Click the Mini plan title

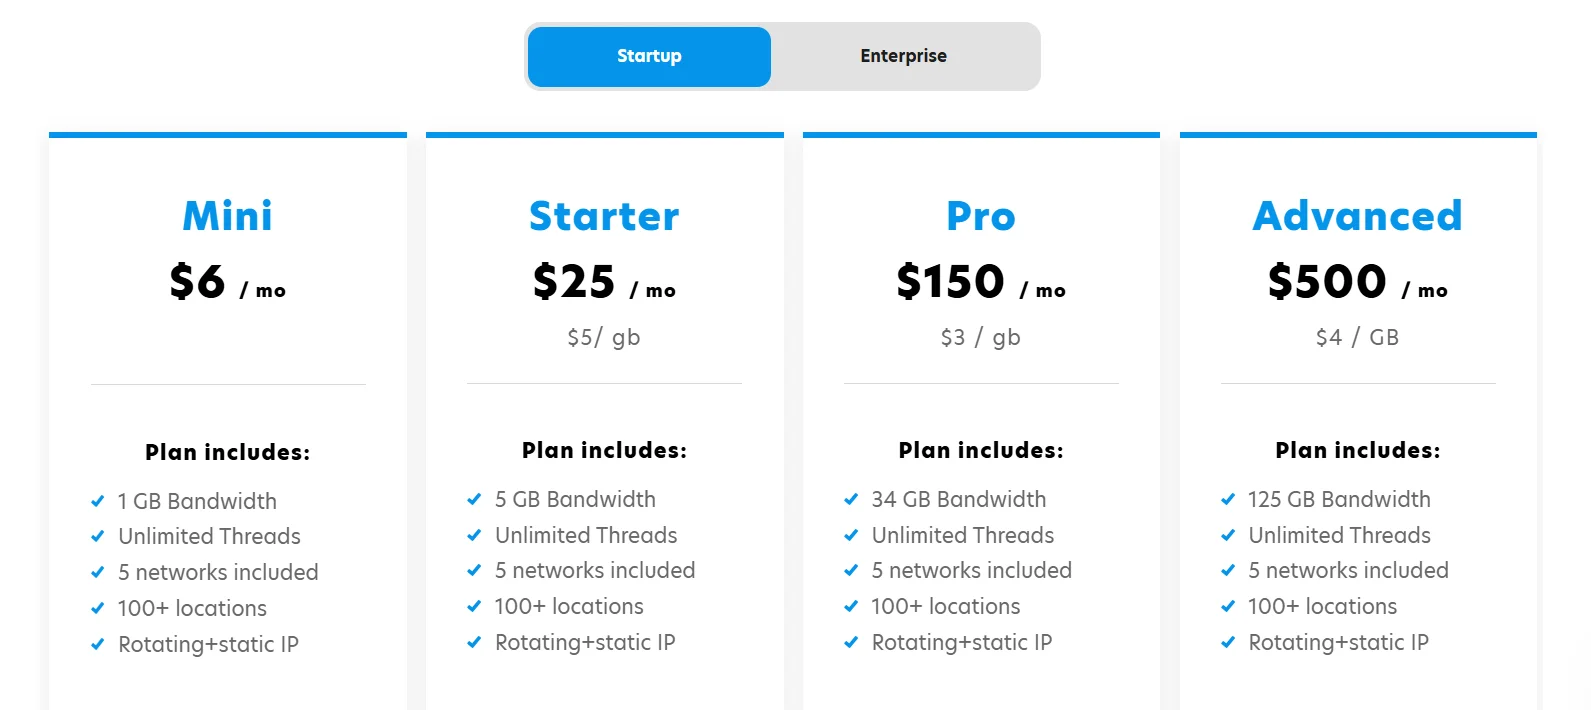[x=227, y=216]
